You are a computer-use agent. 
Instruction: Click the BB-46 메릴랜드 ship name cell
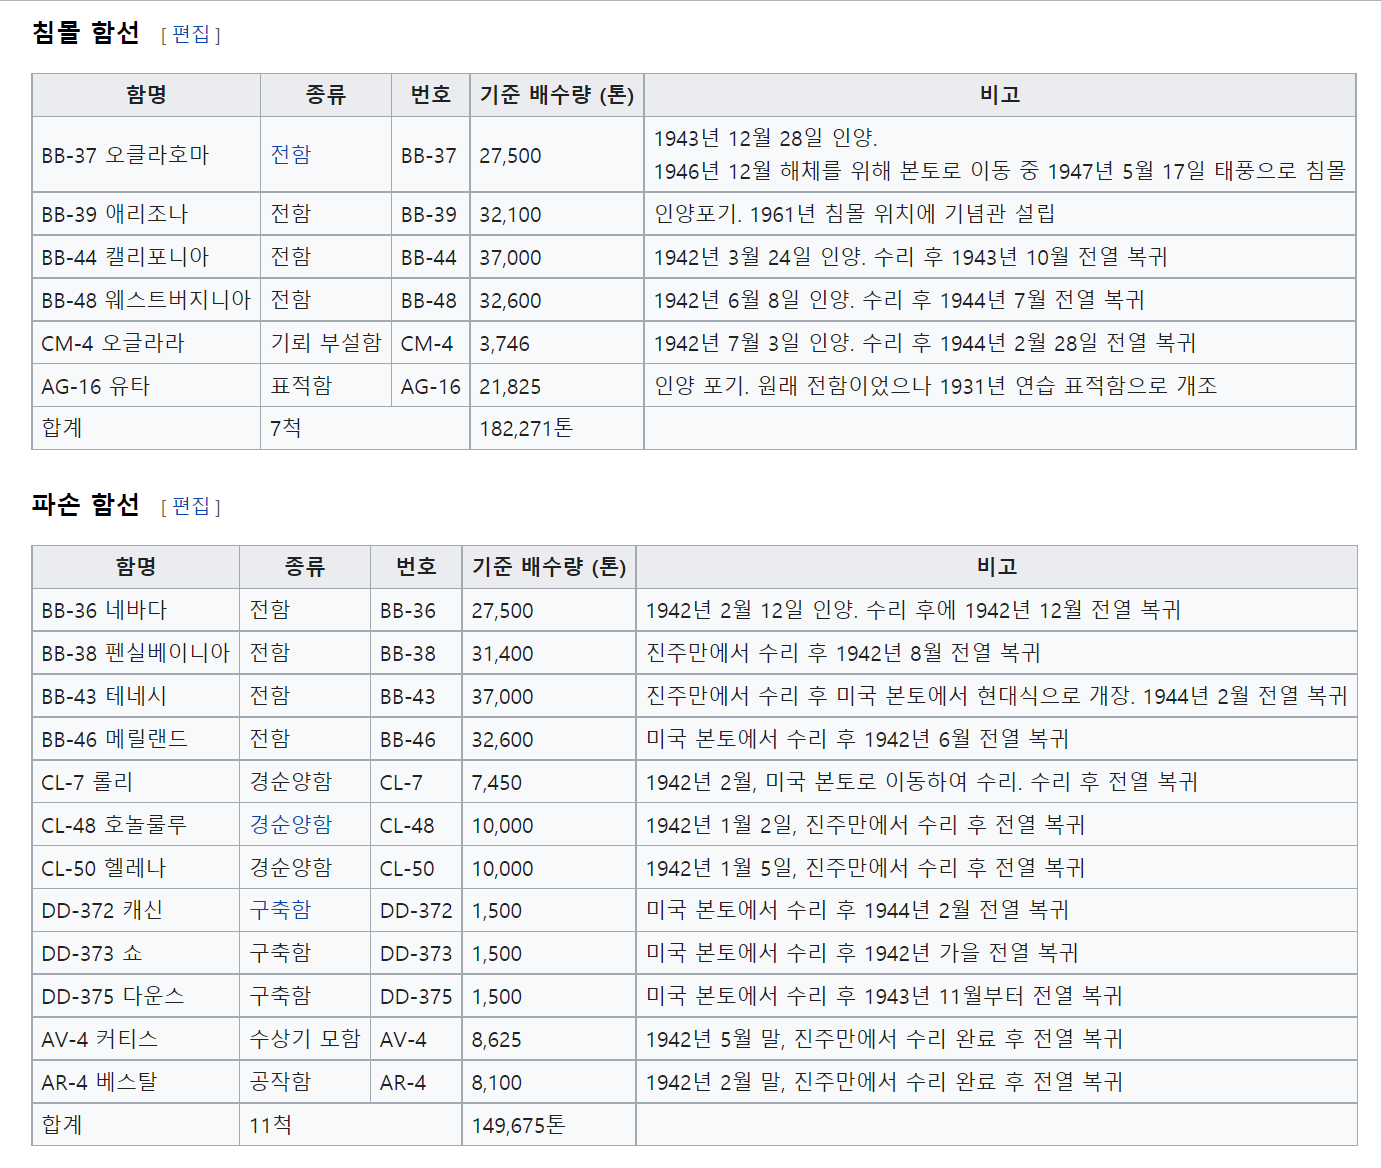point(136,739)
